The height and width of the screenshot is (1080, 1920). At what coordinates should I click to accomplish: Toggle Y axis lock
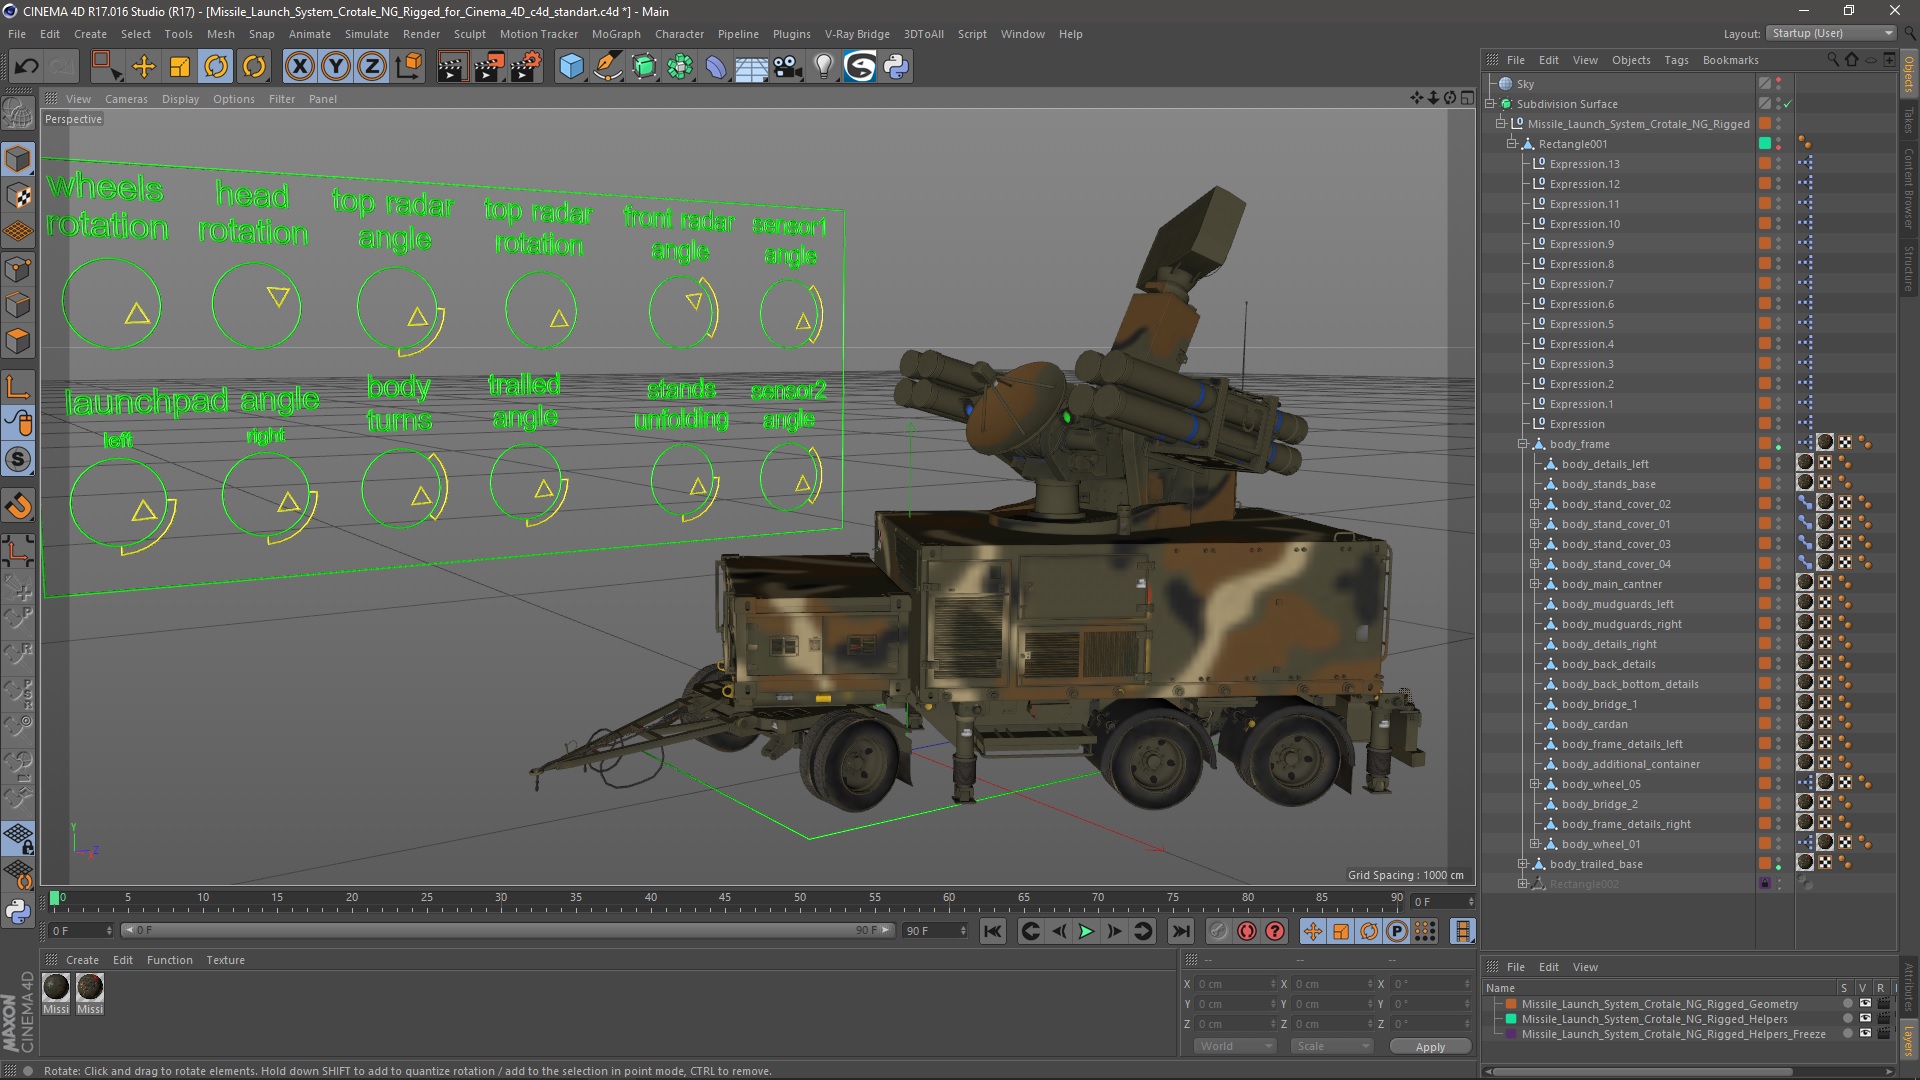[x=336, y=67]
